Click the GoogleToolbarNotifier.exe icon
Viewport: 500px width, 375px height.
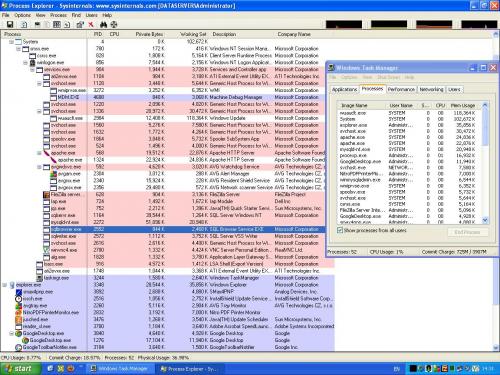point(19,347)
